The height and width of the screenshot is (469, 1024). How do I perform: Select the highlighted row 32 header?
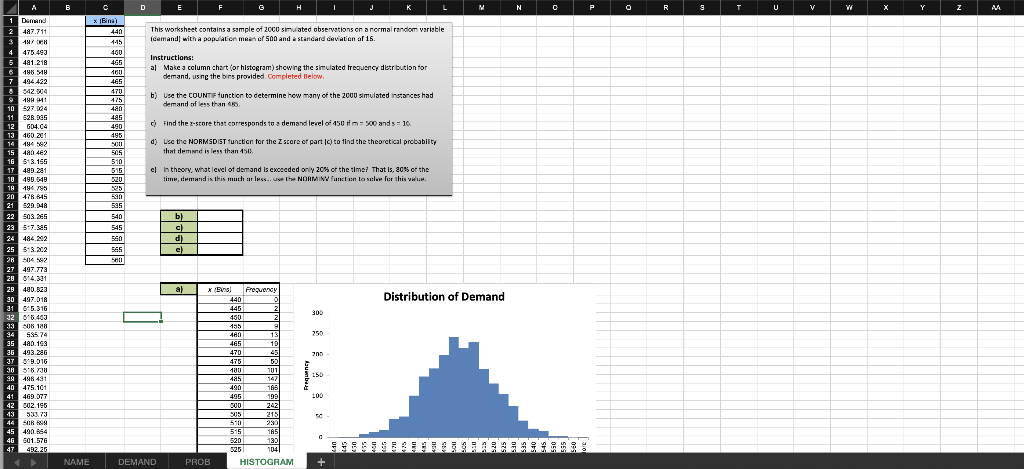(x=11, y=317)
